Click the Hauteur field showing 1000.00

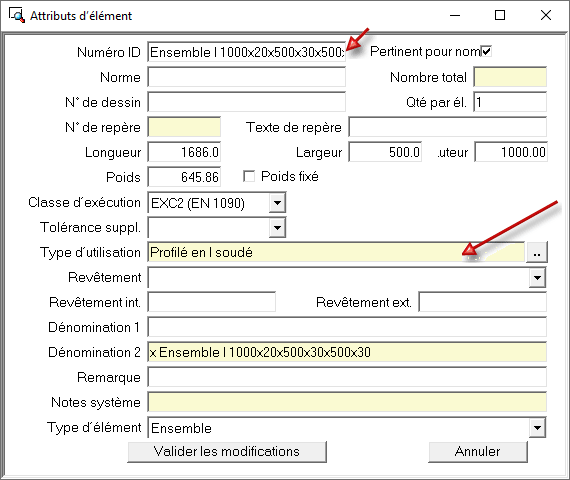(x=511, y=152)
